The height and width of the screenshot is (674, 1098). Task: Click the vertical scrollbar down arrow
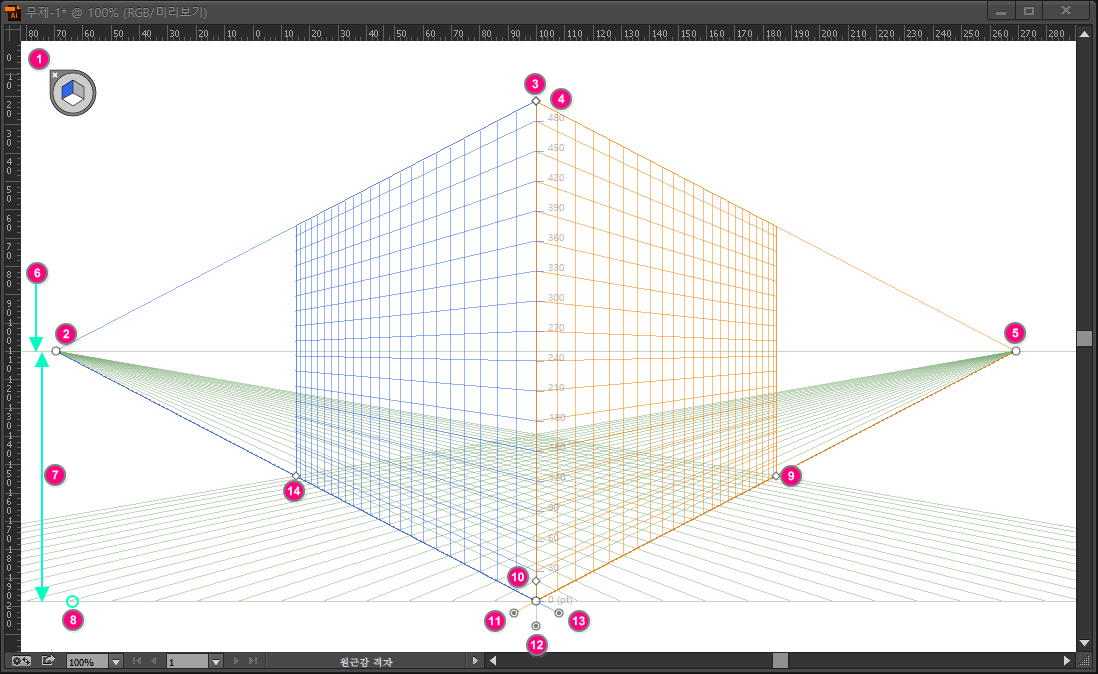click(1084, 643)
